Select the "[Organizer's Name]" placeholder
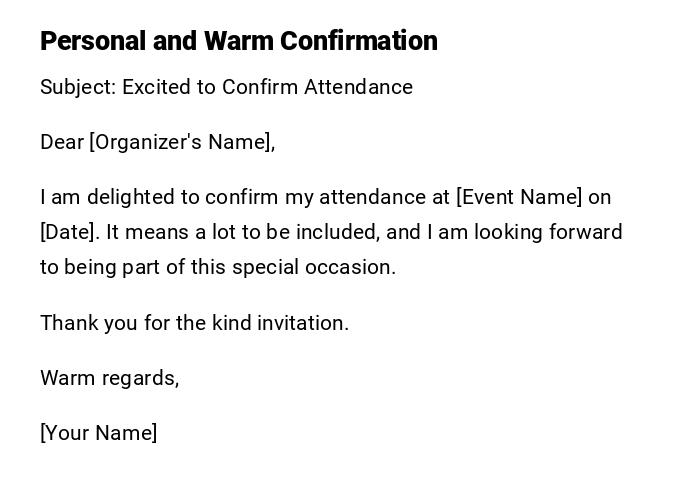Viewport: 700px width, 495px height. point(182,142)
